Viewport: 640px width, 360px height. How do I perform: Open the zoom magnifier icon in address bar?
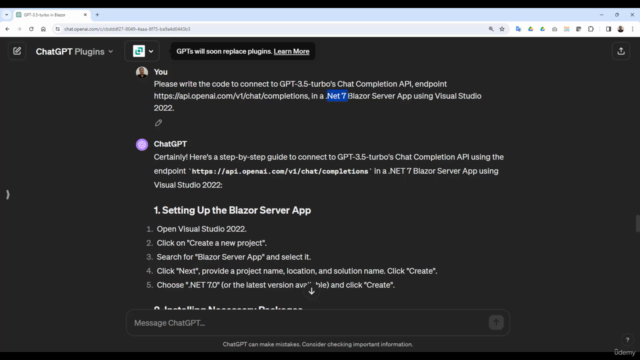(x=491, y=29)
